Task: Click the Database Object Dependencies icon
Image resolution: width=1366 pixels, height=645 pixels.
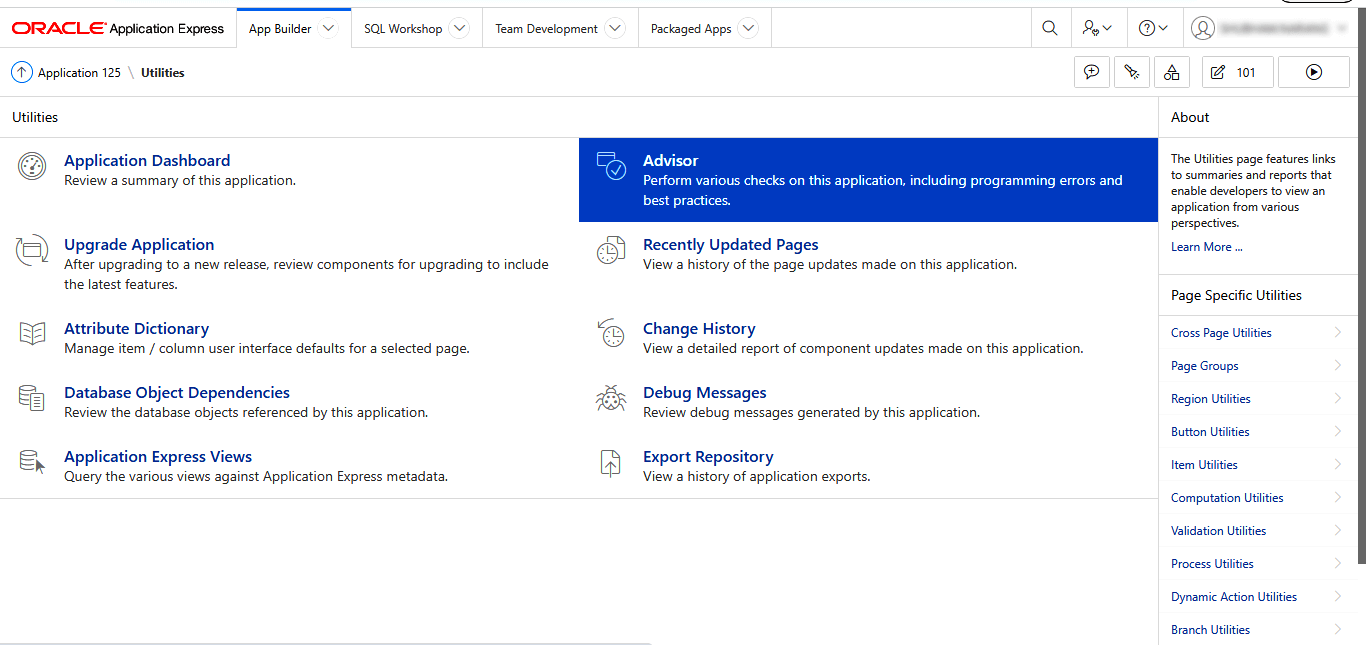Action: click(x=32, y=397)
